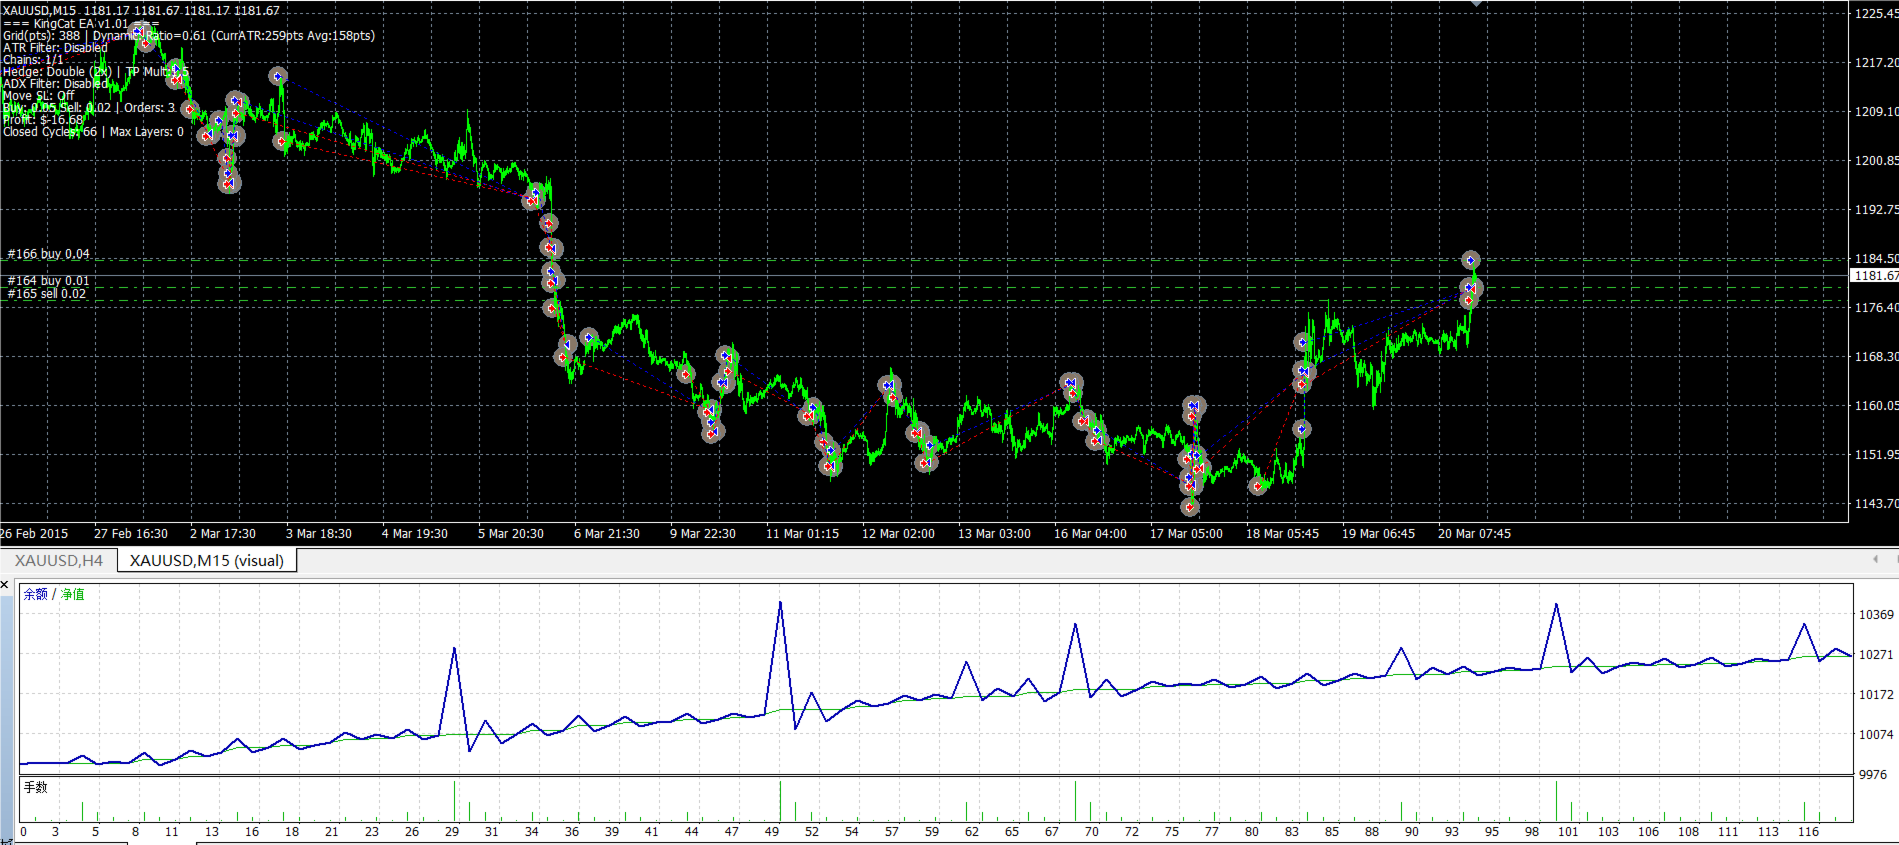Switch to the XAUUSD,H4 chart tab
The width and height of the screenshot is (1899, 845).
[58, 561]
